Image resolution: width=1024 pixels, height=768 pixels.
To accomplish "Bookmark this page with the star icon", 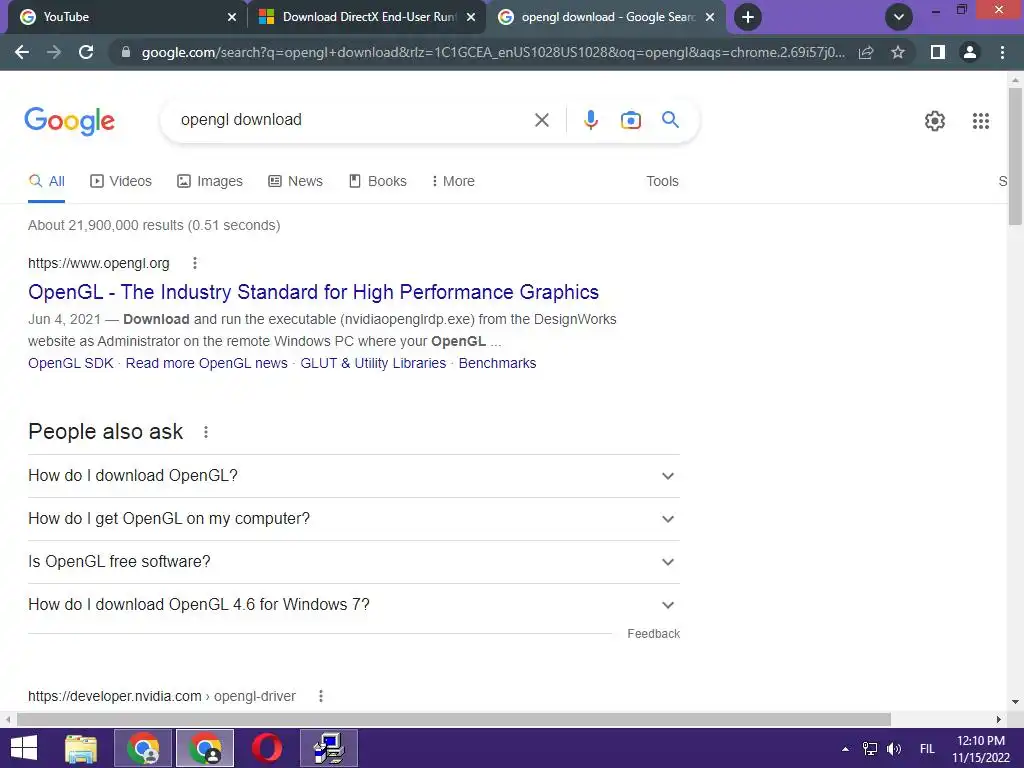I will click(x=898, y=52).
